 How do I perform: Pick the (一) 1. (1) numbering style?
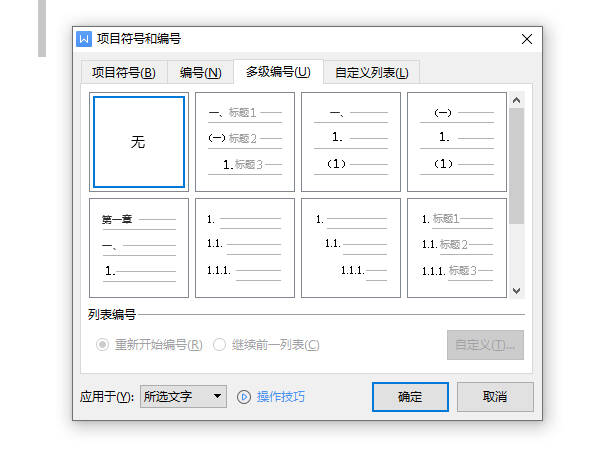[x=457, y=142]
